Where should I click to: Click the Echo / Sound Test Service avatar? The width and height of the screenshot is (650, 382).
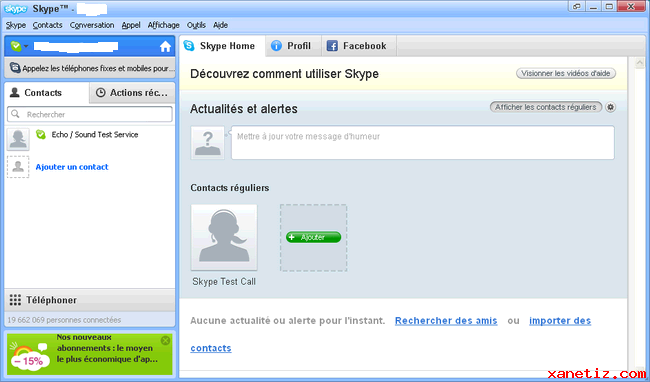18,139
